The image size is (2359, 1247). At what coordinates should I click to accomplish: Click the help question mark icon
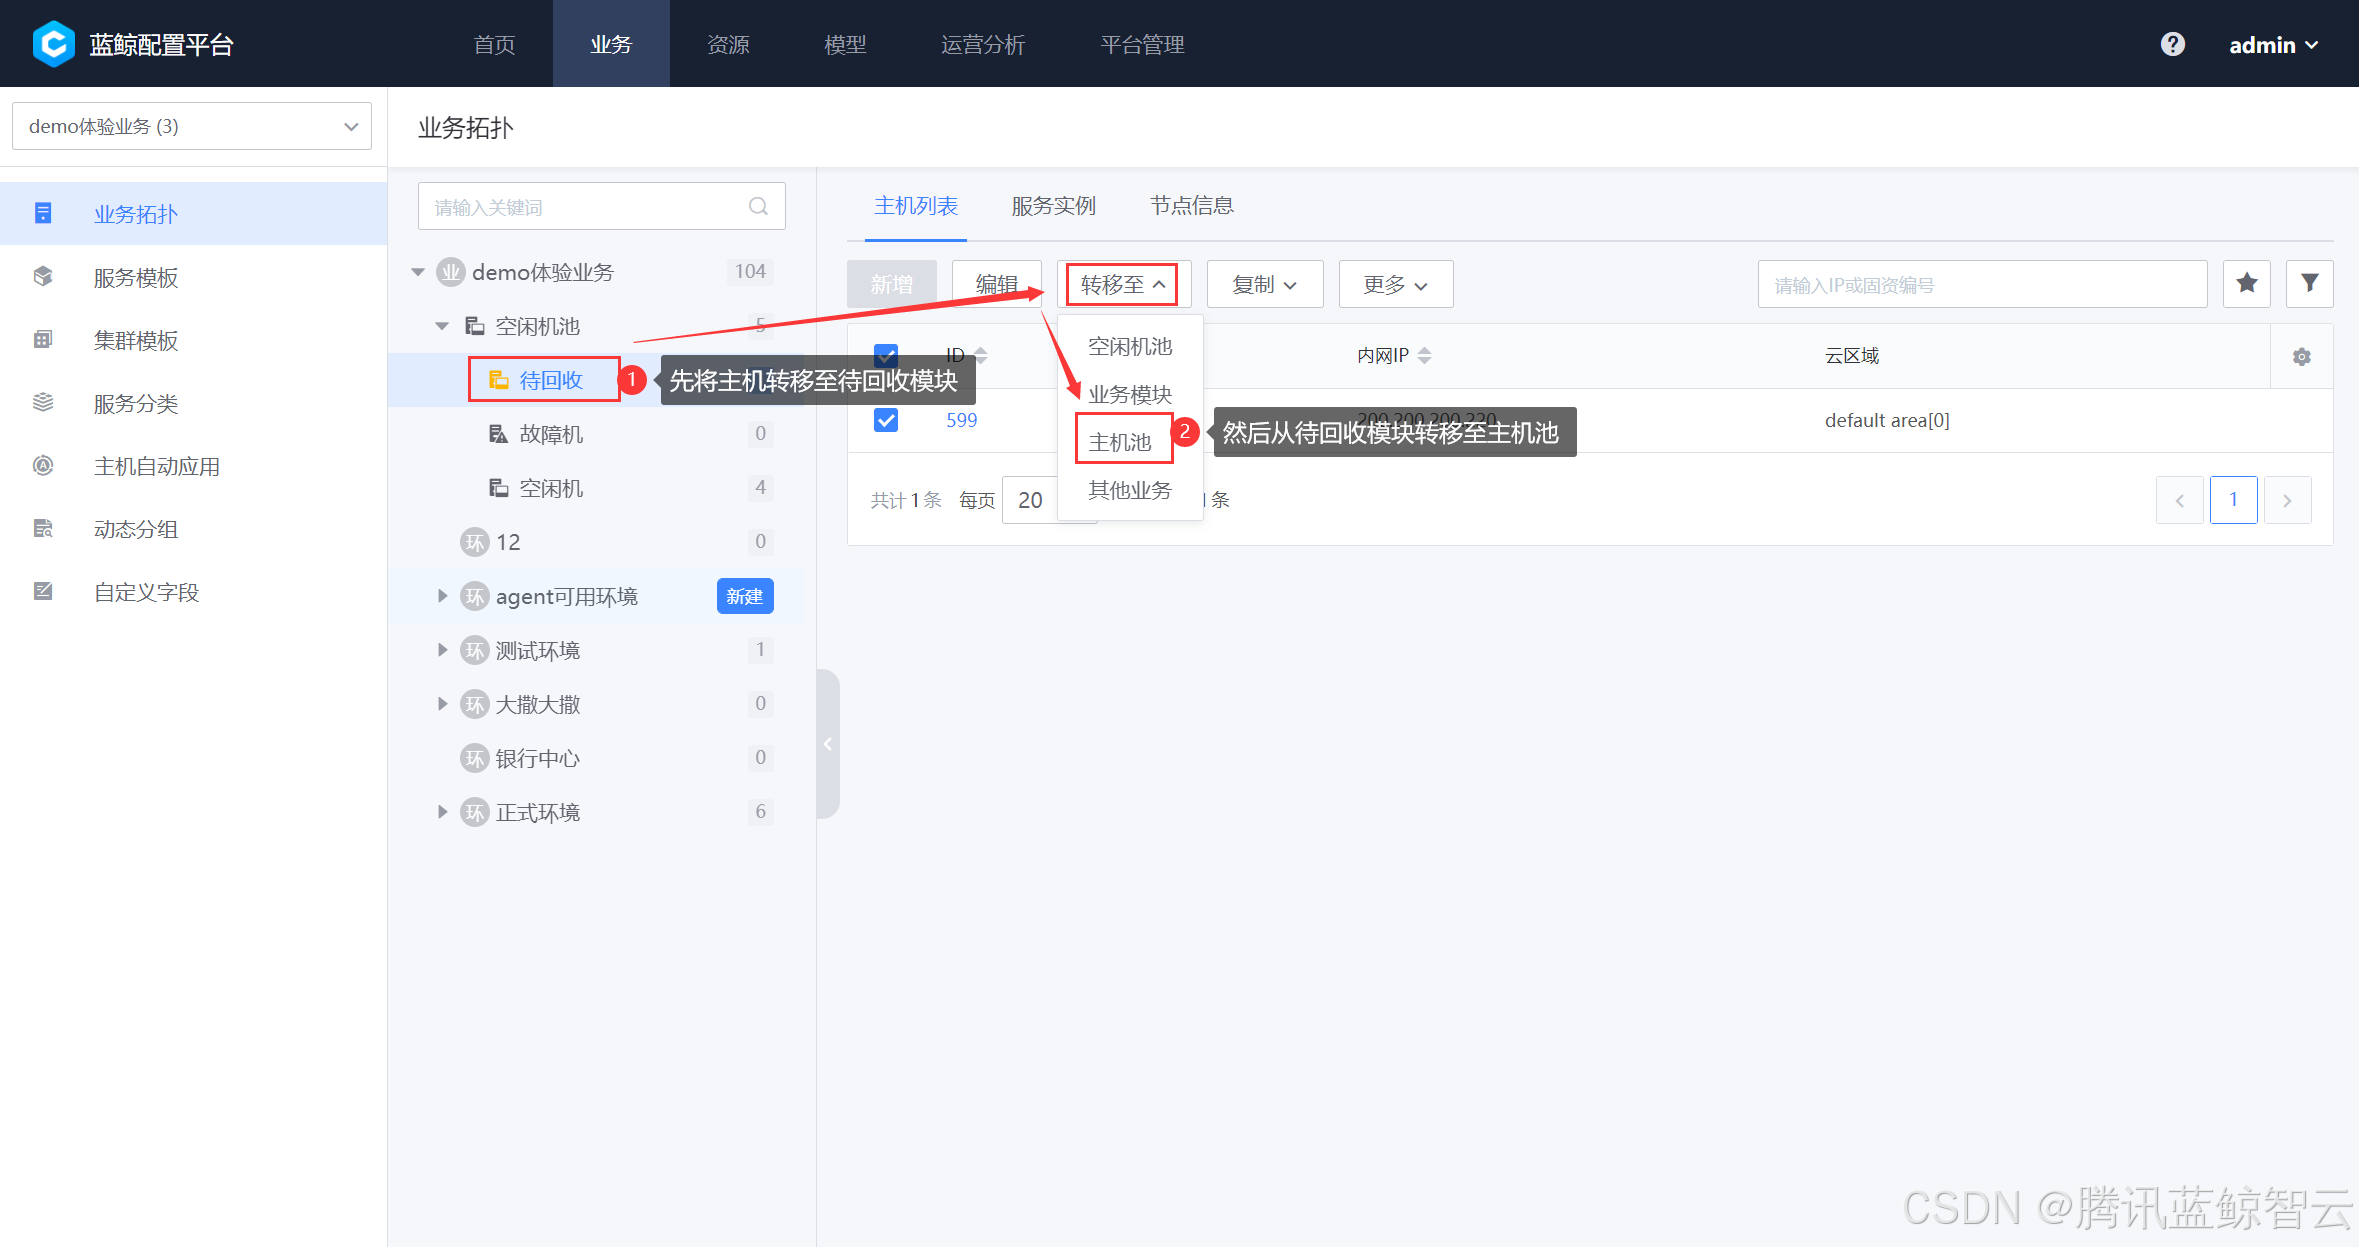click(x=2172, y=44)
